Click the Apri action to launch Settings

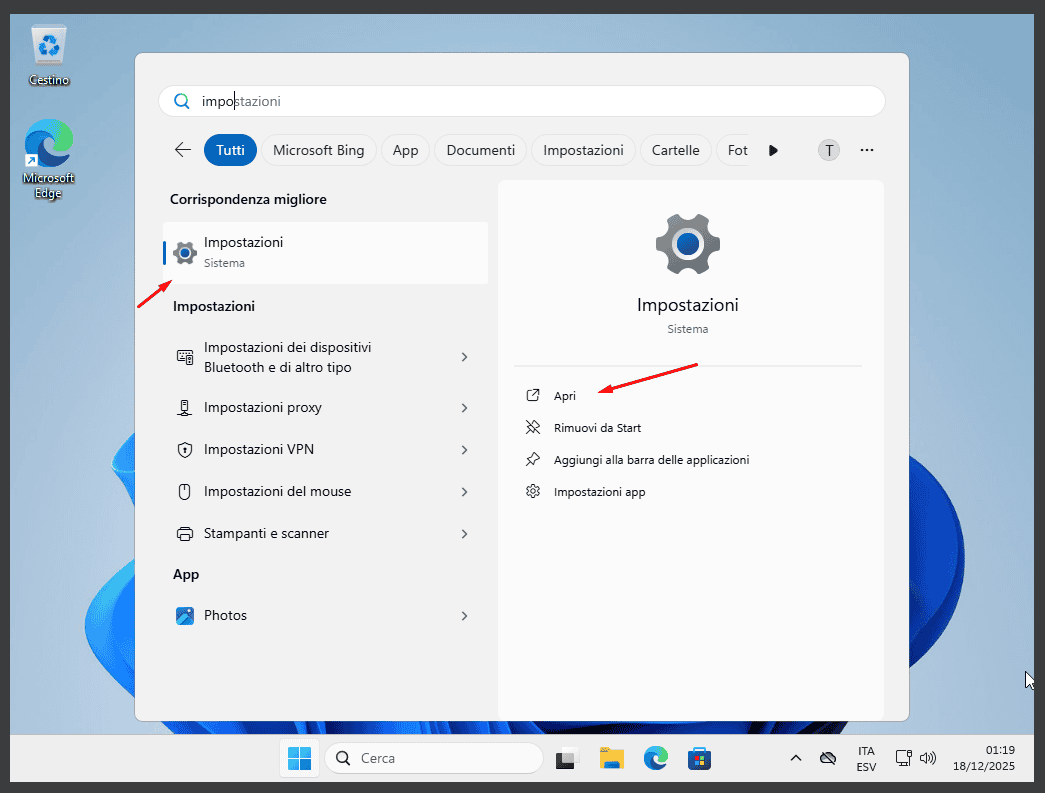tap(563, 395)
